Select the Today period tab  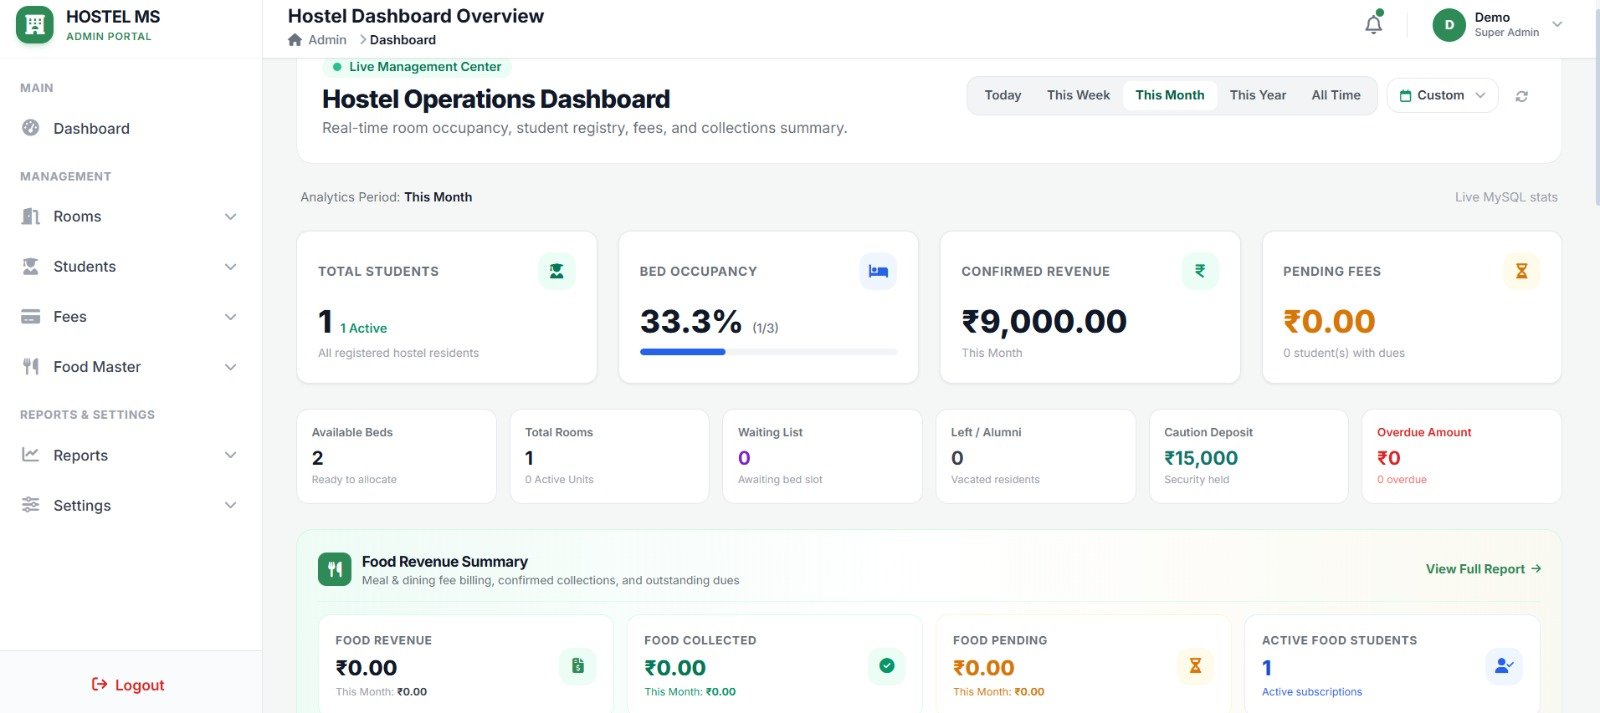click(1003, 95)
